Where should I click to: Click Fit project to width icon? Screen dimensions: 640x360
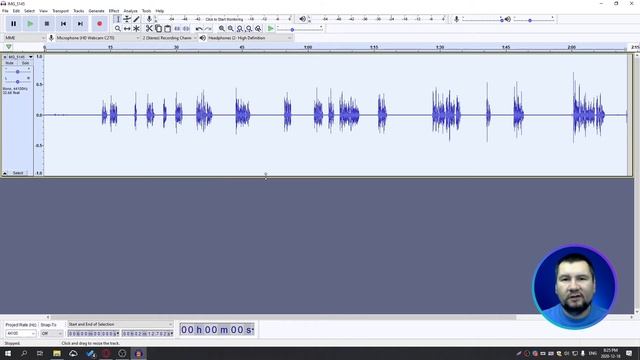pyautogui.click(x=249, y=29)
